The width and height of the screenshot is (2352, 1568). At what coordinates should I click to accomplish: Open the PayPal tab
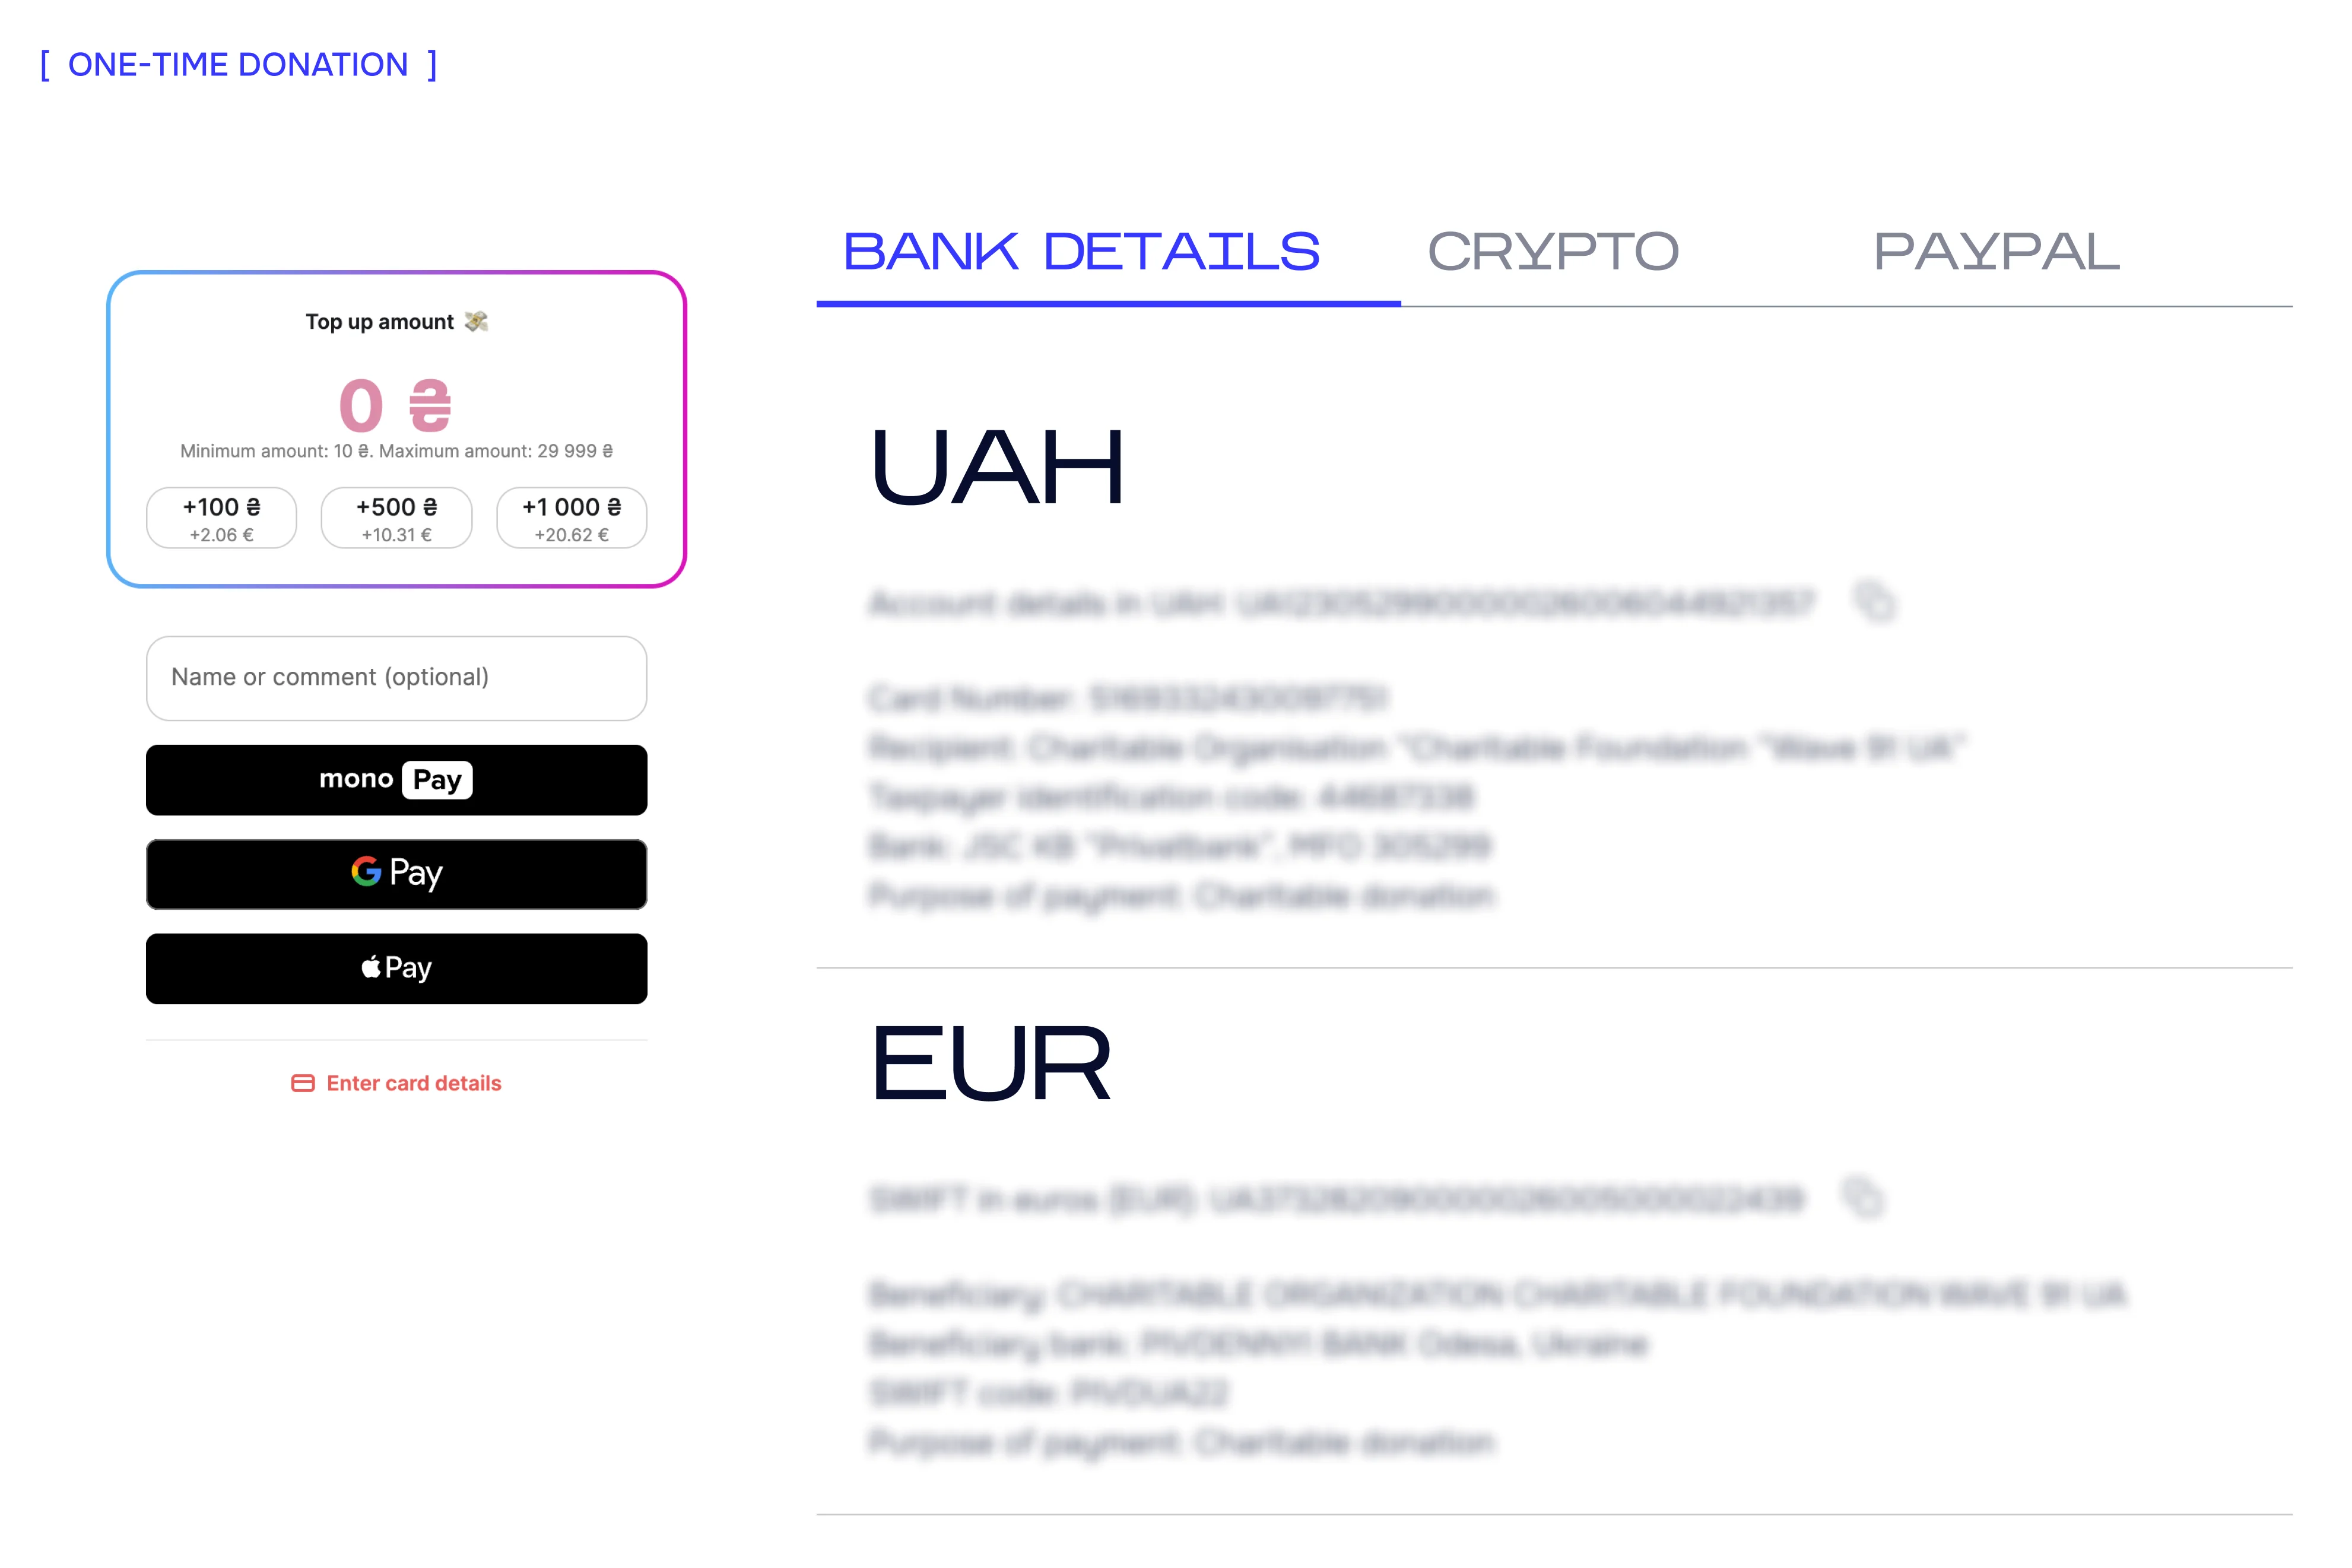1996,252
